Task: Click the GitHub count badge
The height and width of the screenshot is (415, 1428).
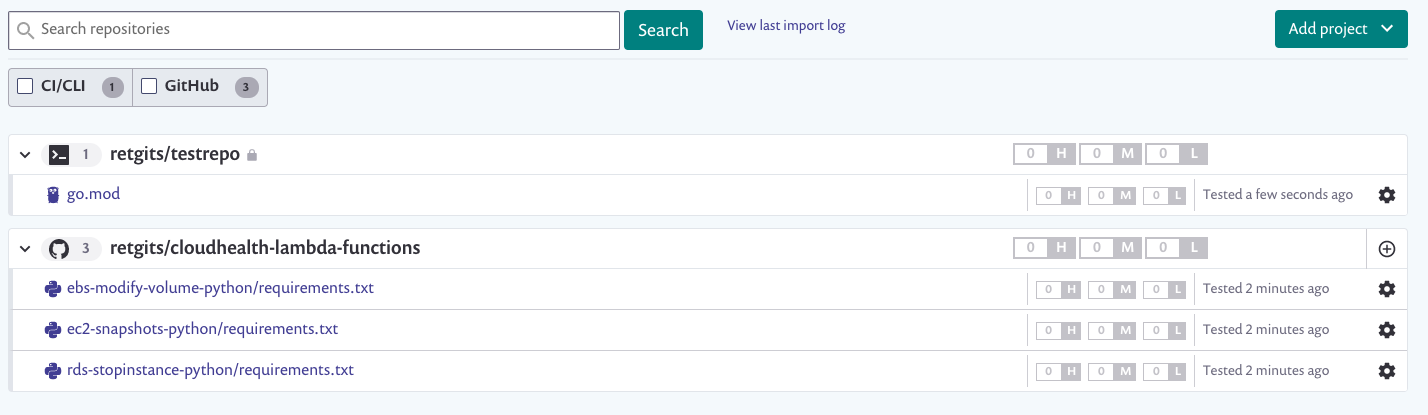Action: [246, 87]
